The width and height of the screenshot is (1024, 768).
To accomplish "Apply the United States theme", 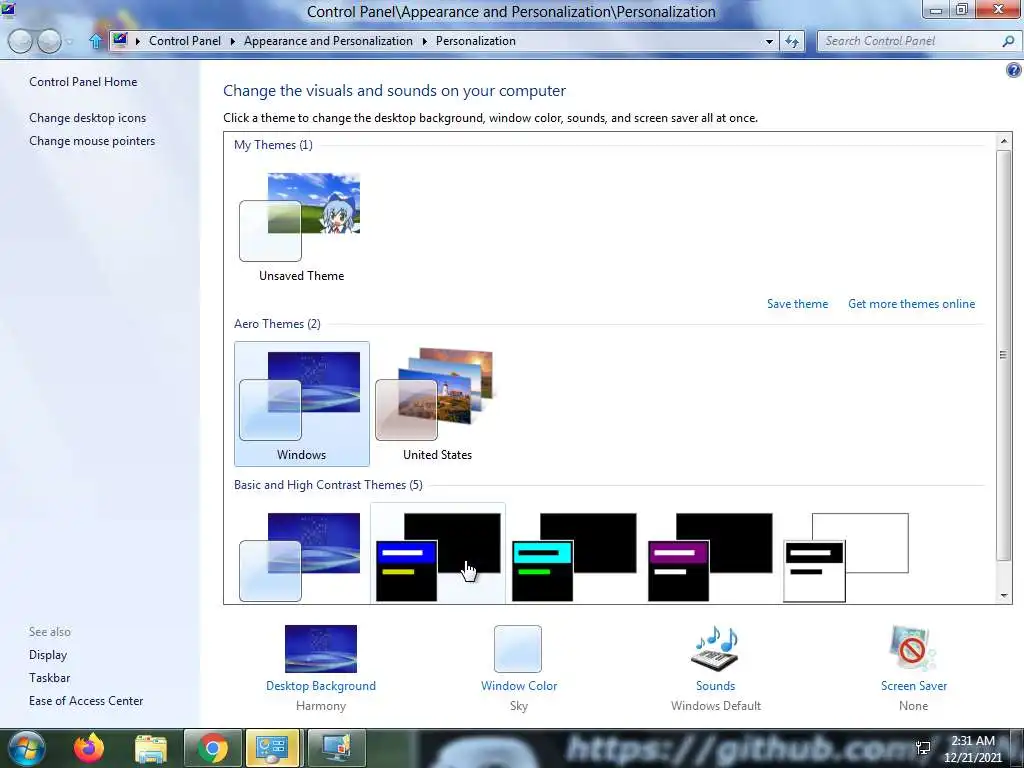I will point(437,404).
